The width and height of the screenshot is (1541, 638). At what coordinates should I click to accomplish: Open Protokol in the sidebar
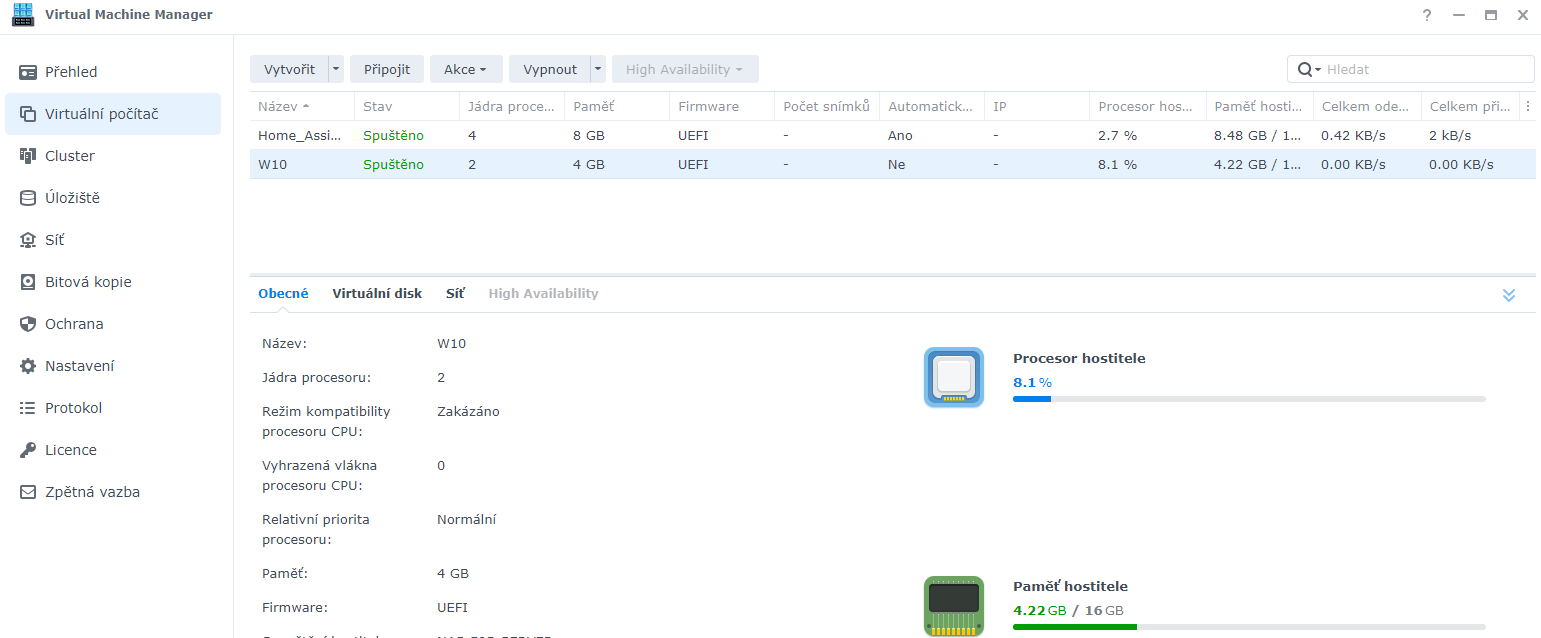click(x=113, y=408)
